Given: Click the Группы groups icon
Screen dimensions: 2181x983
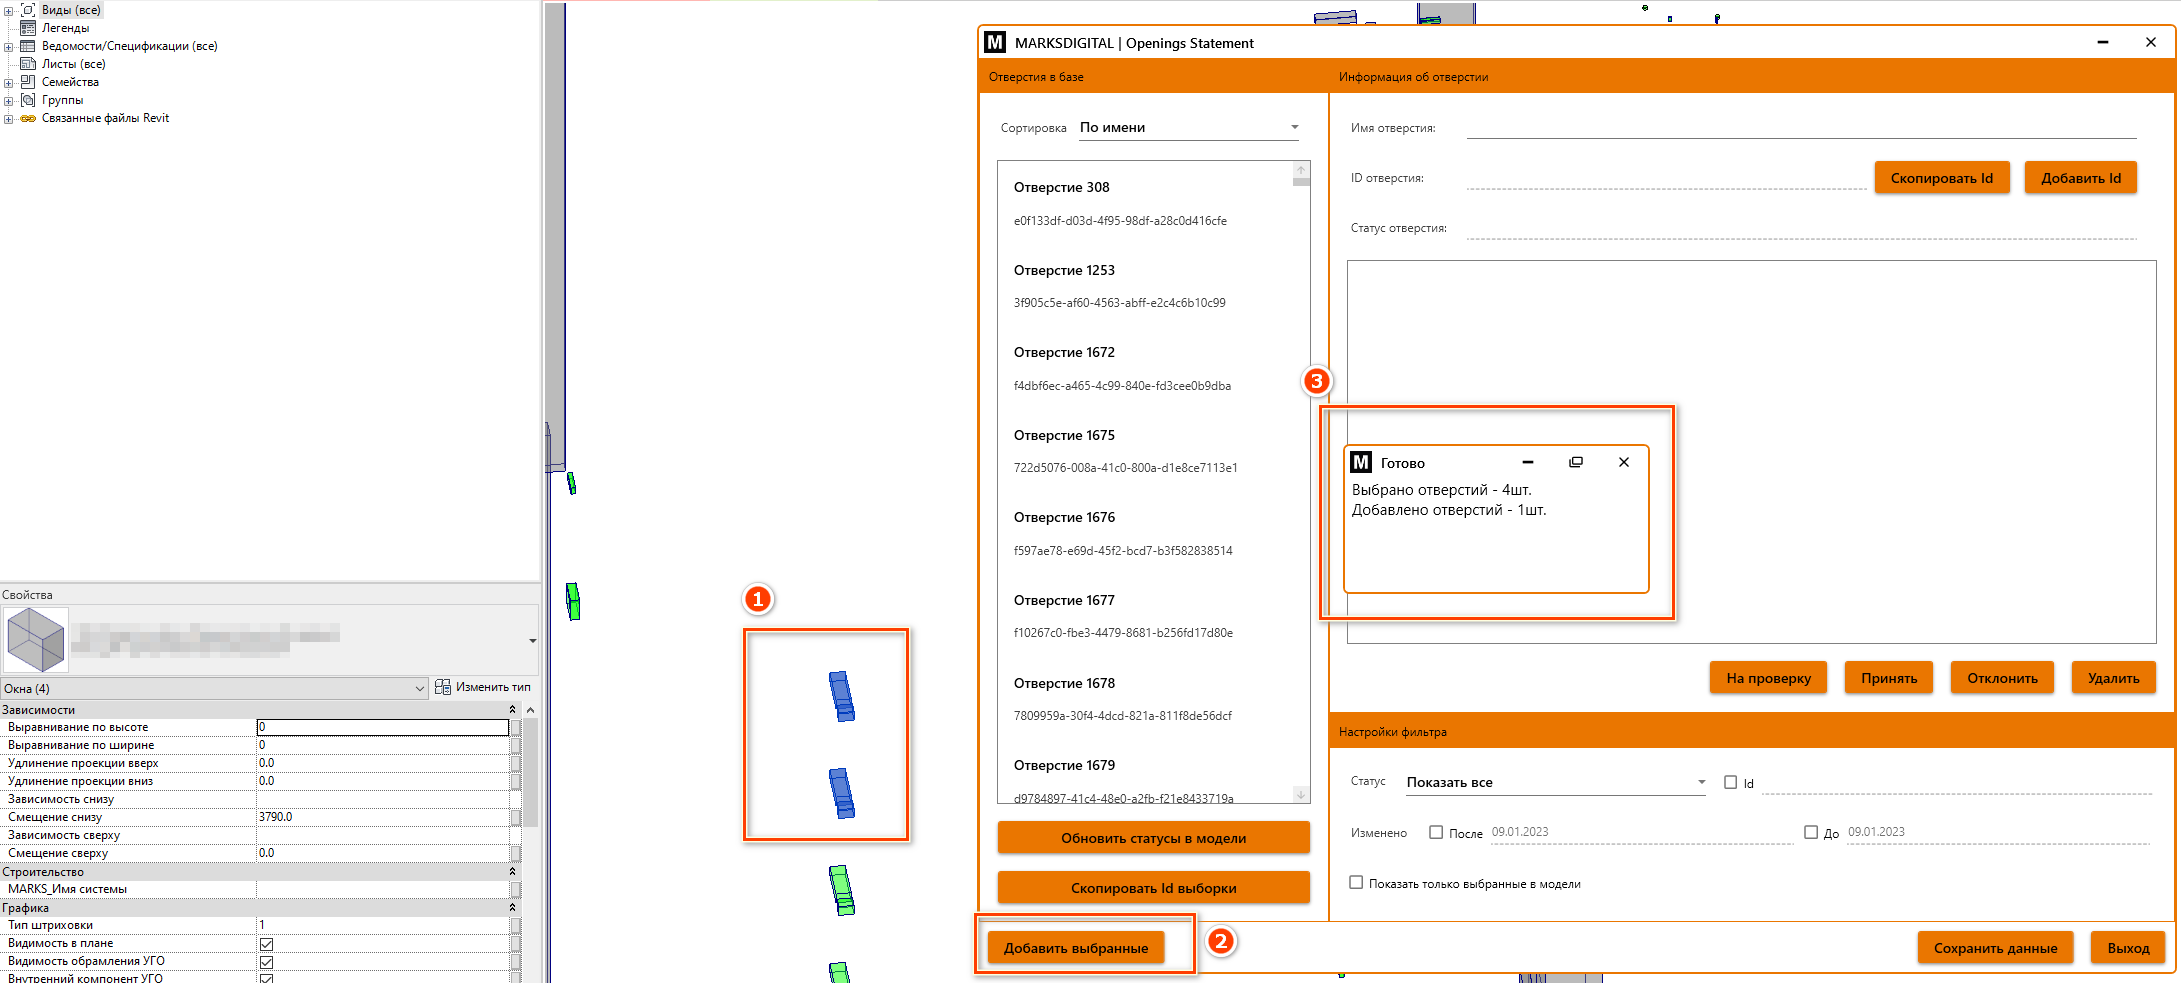Looking at the screenshot, I should pyautogui.click(x=28, y=100).
